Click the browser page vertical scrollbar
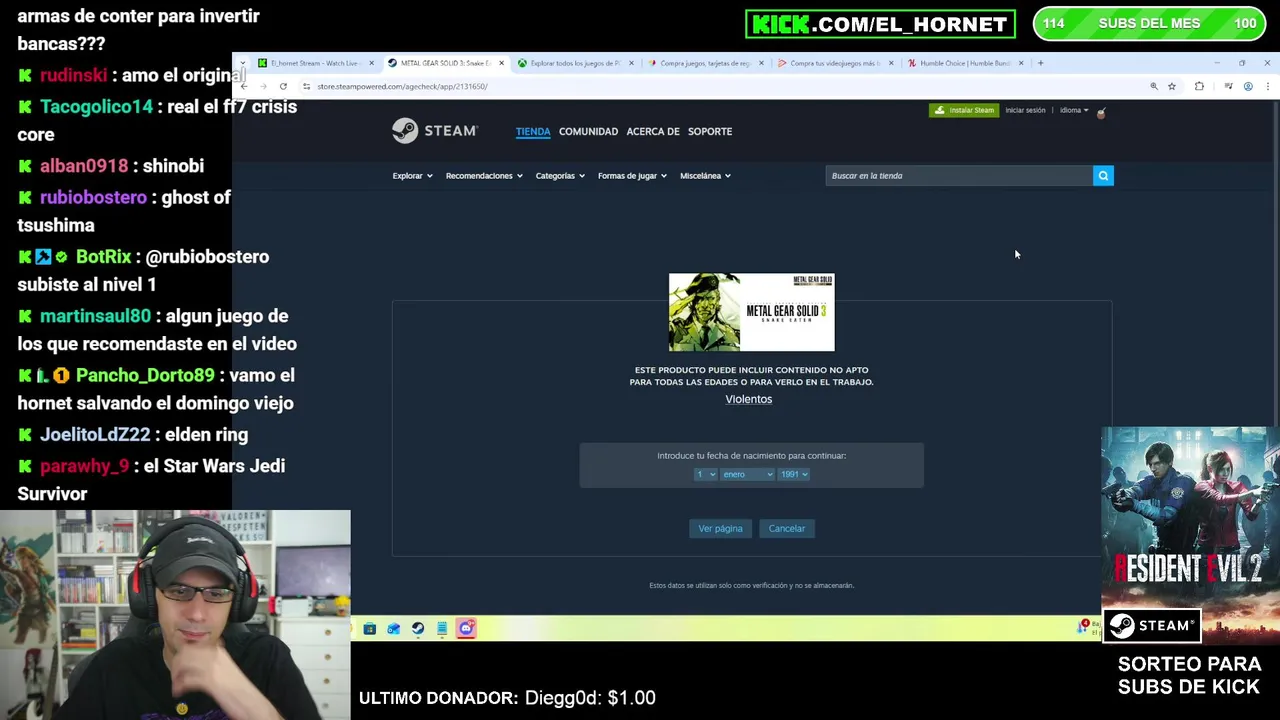 click(x=1274, y=265)
